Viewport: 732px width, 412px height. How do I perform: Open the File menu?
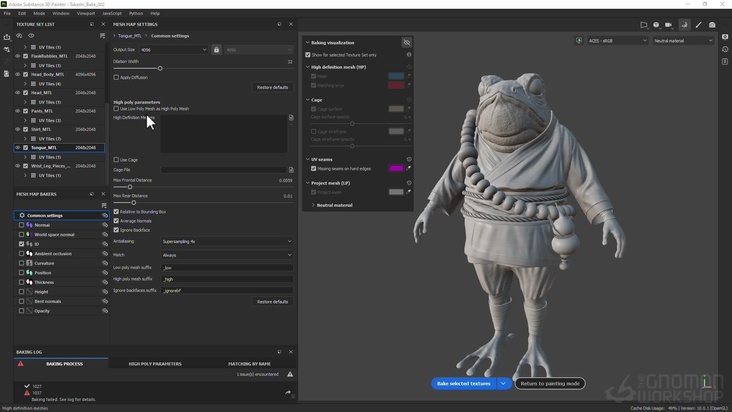[x=7, y=14]
